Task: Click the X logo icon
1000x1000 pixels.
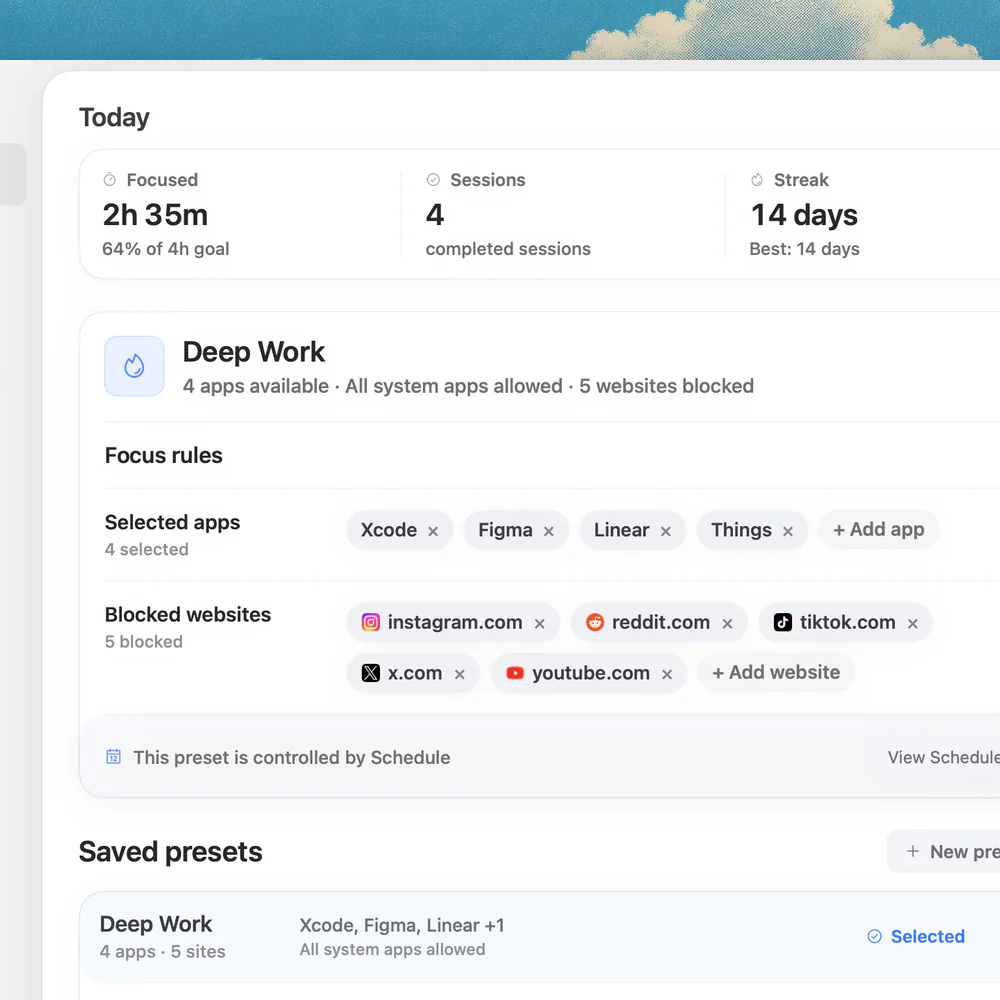Action: 371,673
